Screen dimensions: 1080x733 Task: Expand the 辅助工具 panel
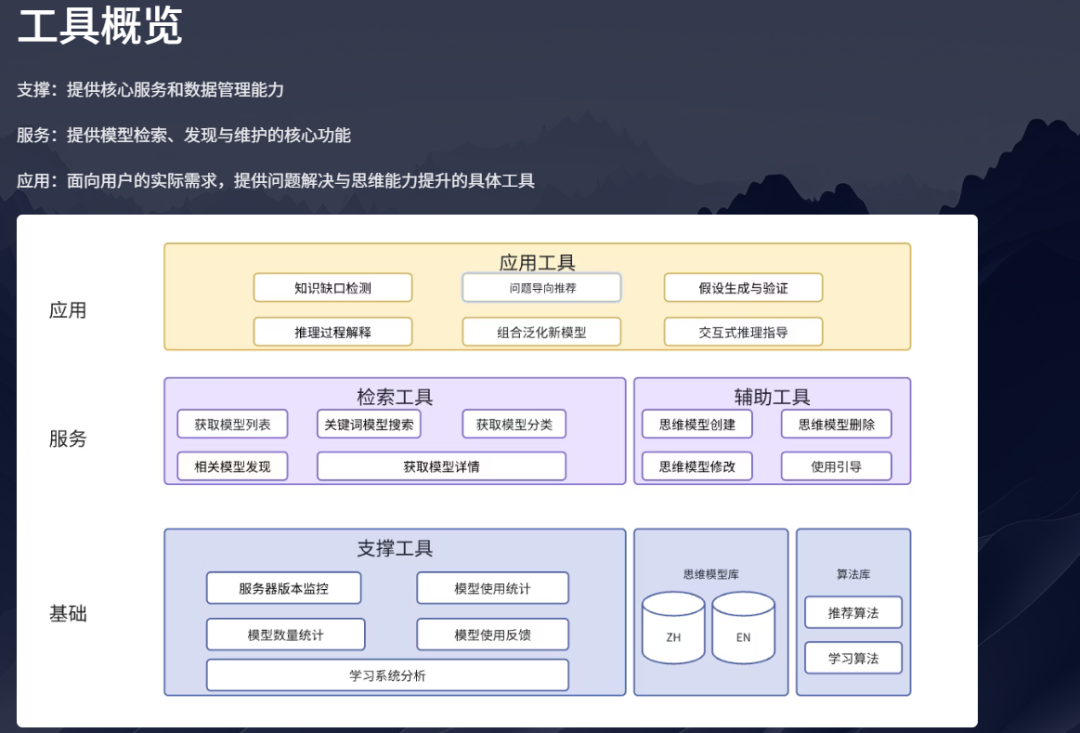[772, 395]
